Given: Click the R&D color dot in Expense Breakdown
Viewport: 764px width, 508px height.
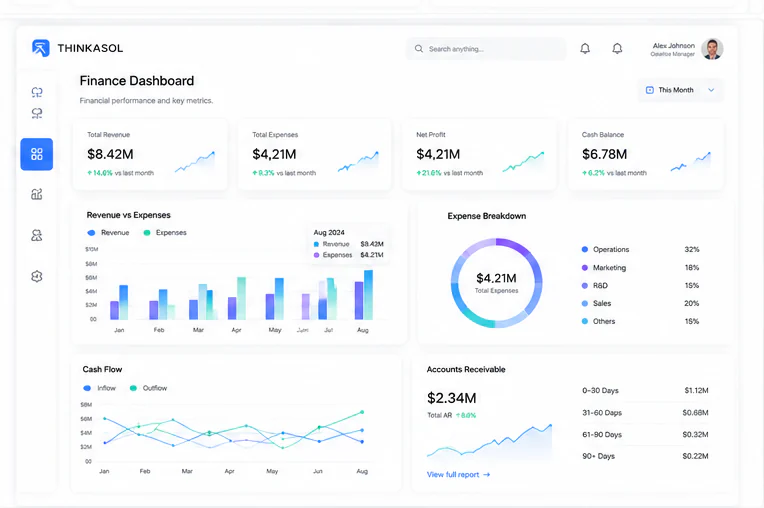Looking at the screenshot, I should coord(585,285).
